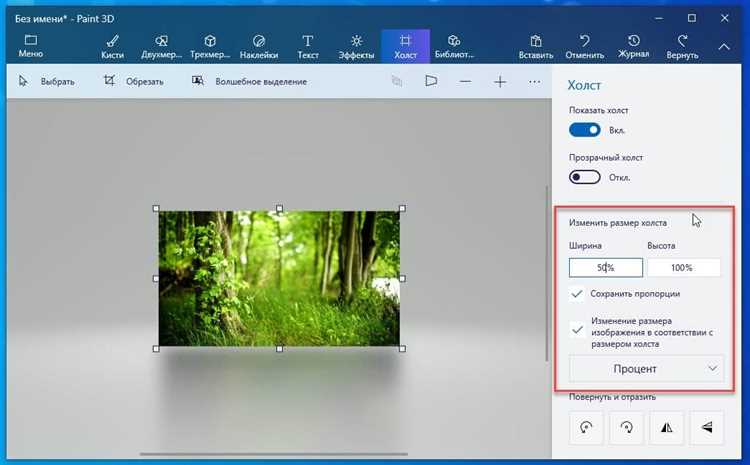Flip canvas vertically

coord(707,427)
